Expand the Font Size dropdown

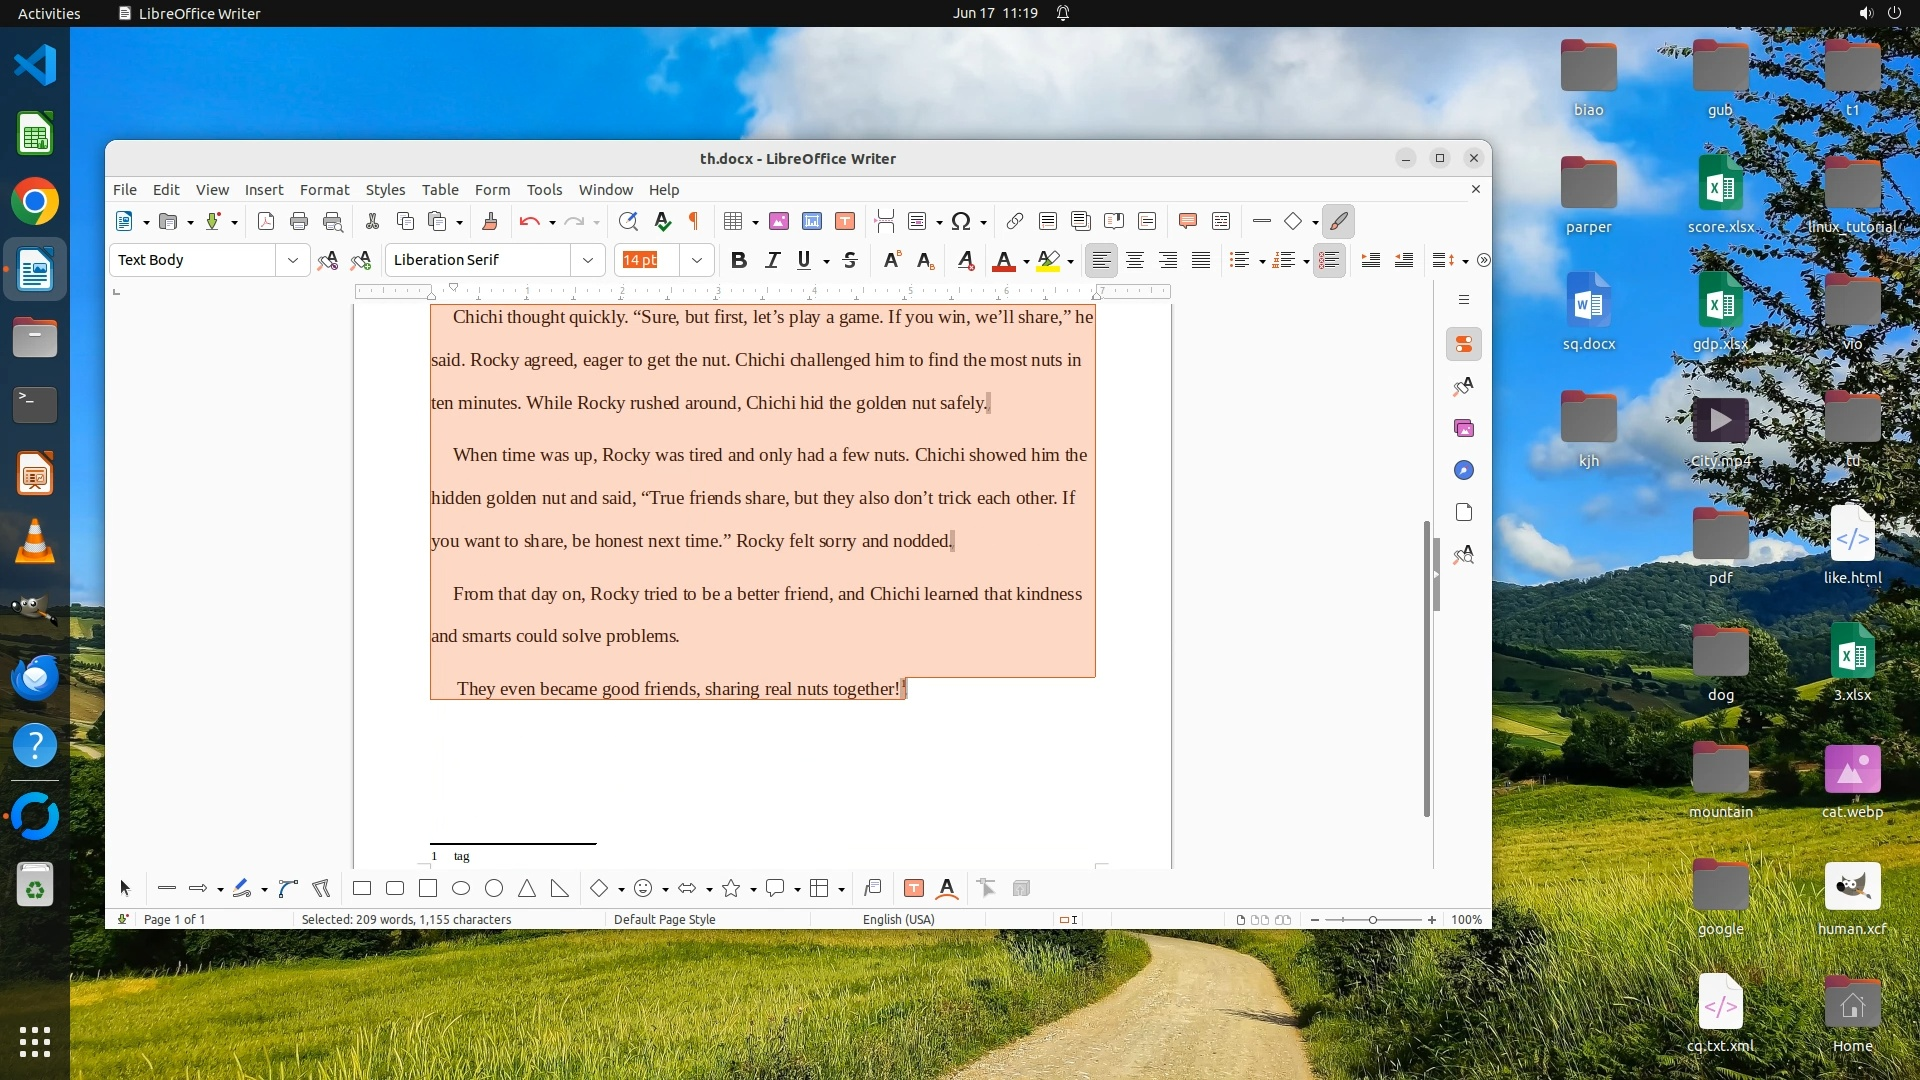coord(697,261)
